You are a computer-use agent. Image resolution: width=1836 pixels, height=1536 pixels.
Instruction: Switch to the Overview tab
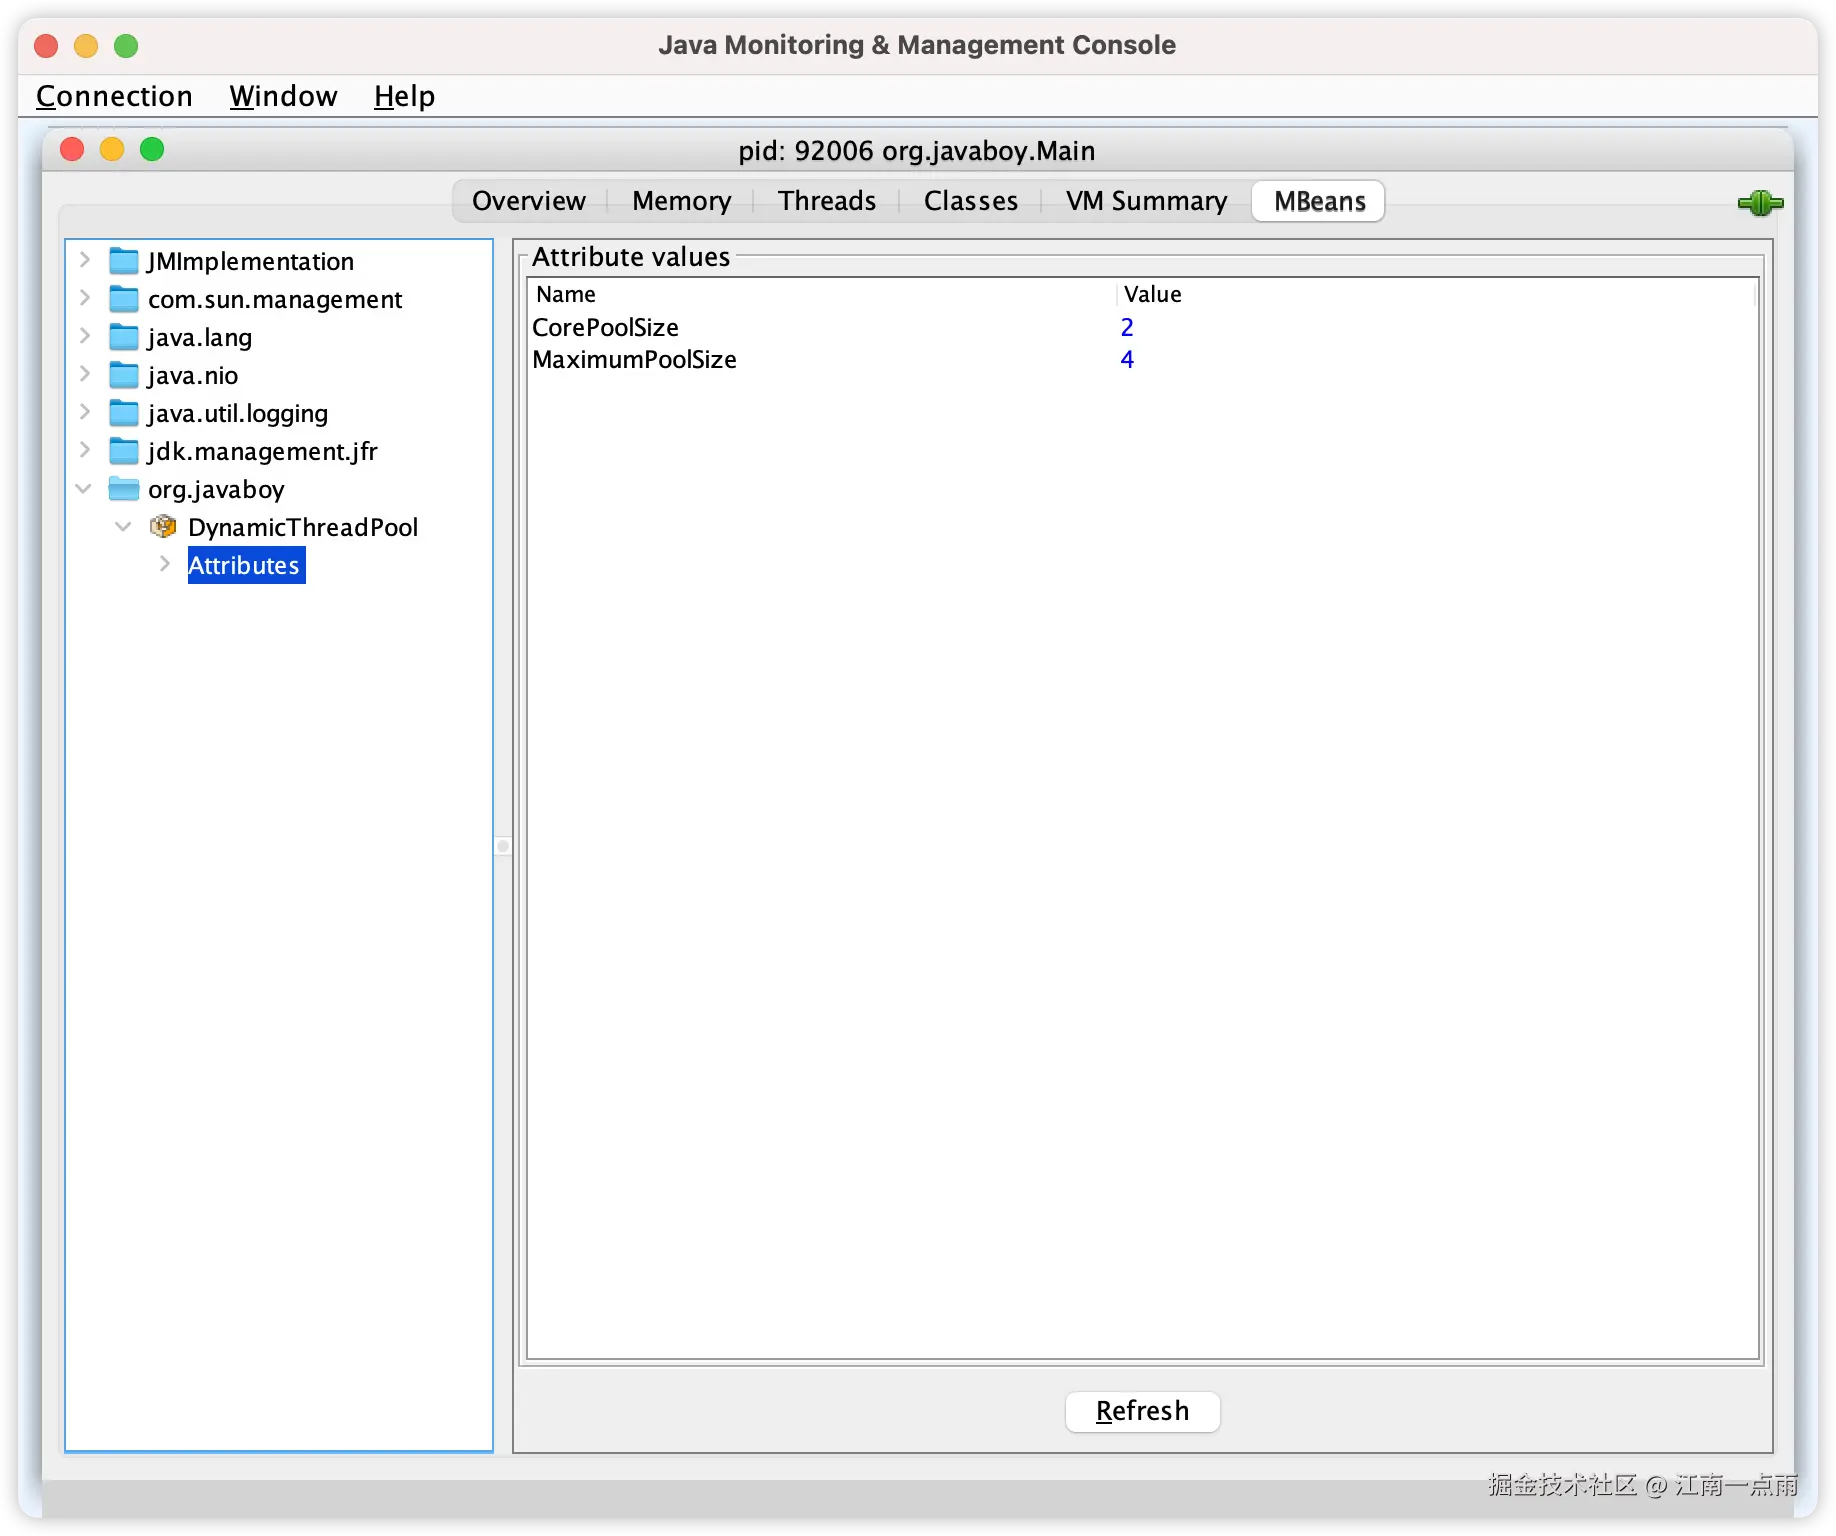click(x=529, y=201)
